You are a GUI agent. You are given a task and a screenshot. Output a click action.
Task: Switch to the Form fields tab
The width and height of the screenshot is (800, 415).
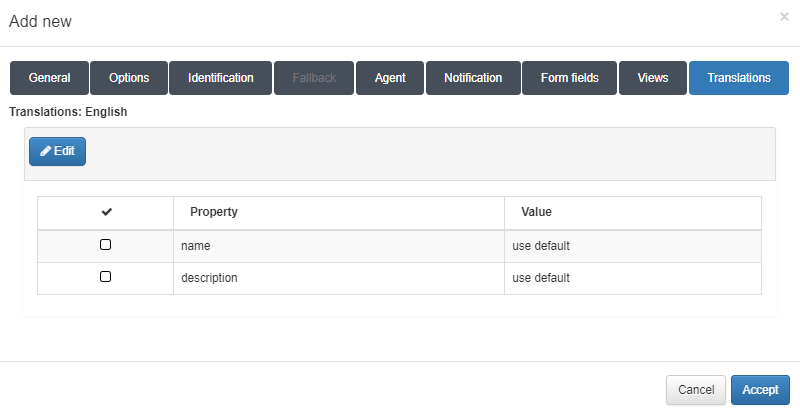pyautogui.click(x=570, y=78)
